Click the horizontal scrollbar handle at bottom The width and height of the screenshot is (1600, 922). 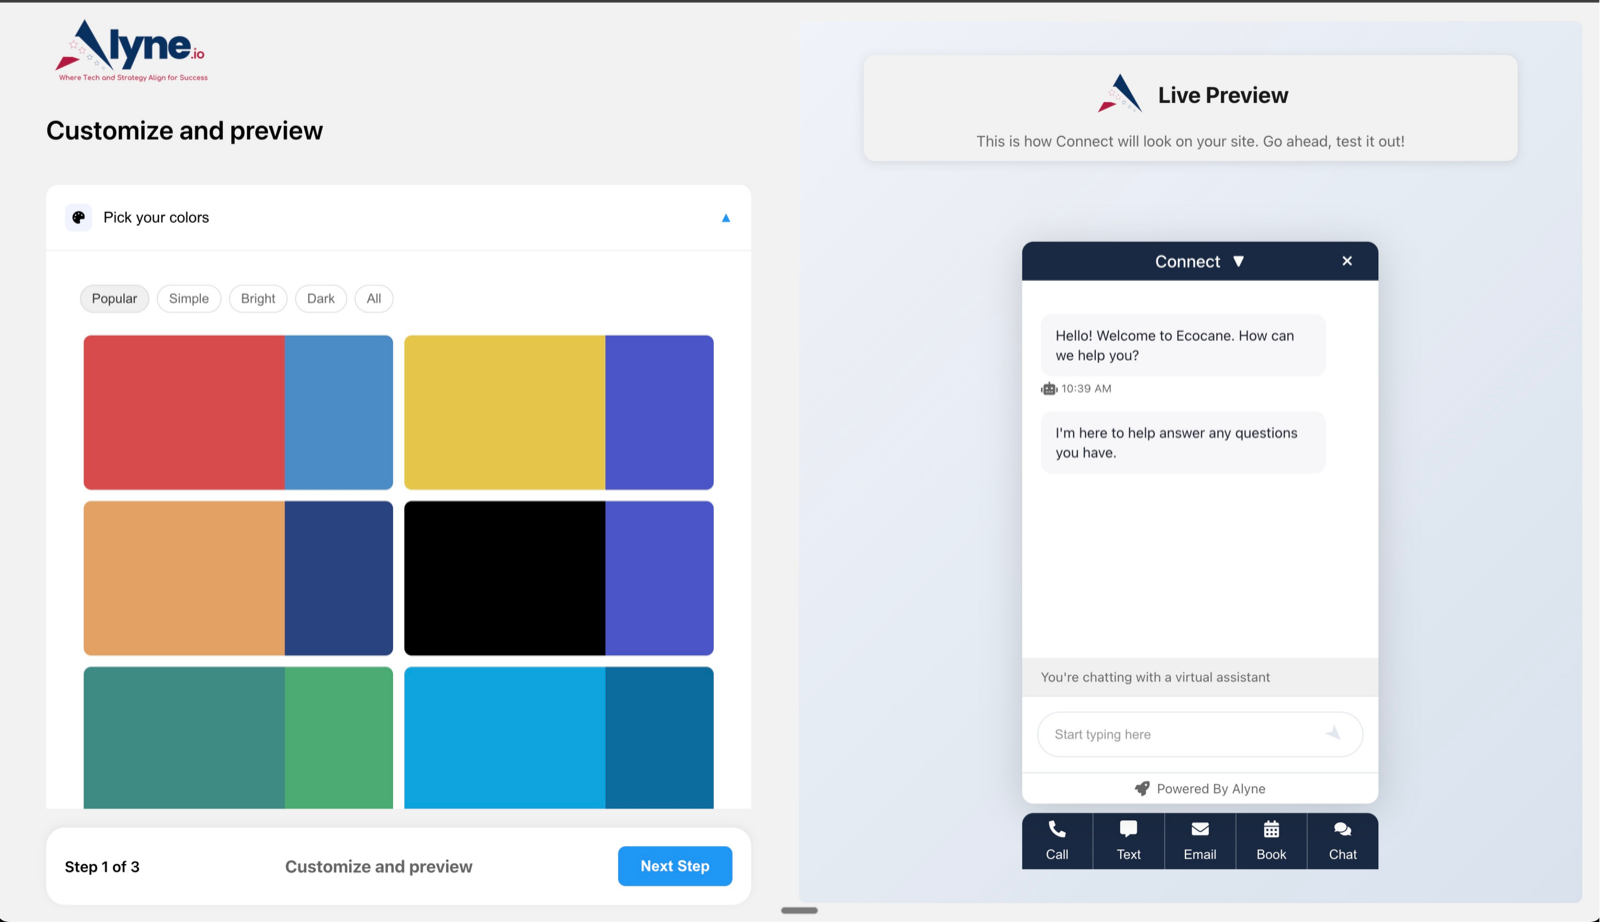click(x=799, y=910)
